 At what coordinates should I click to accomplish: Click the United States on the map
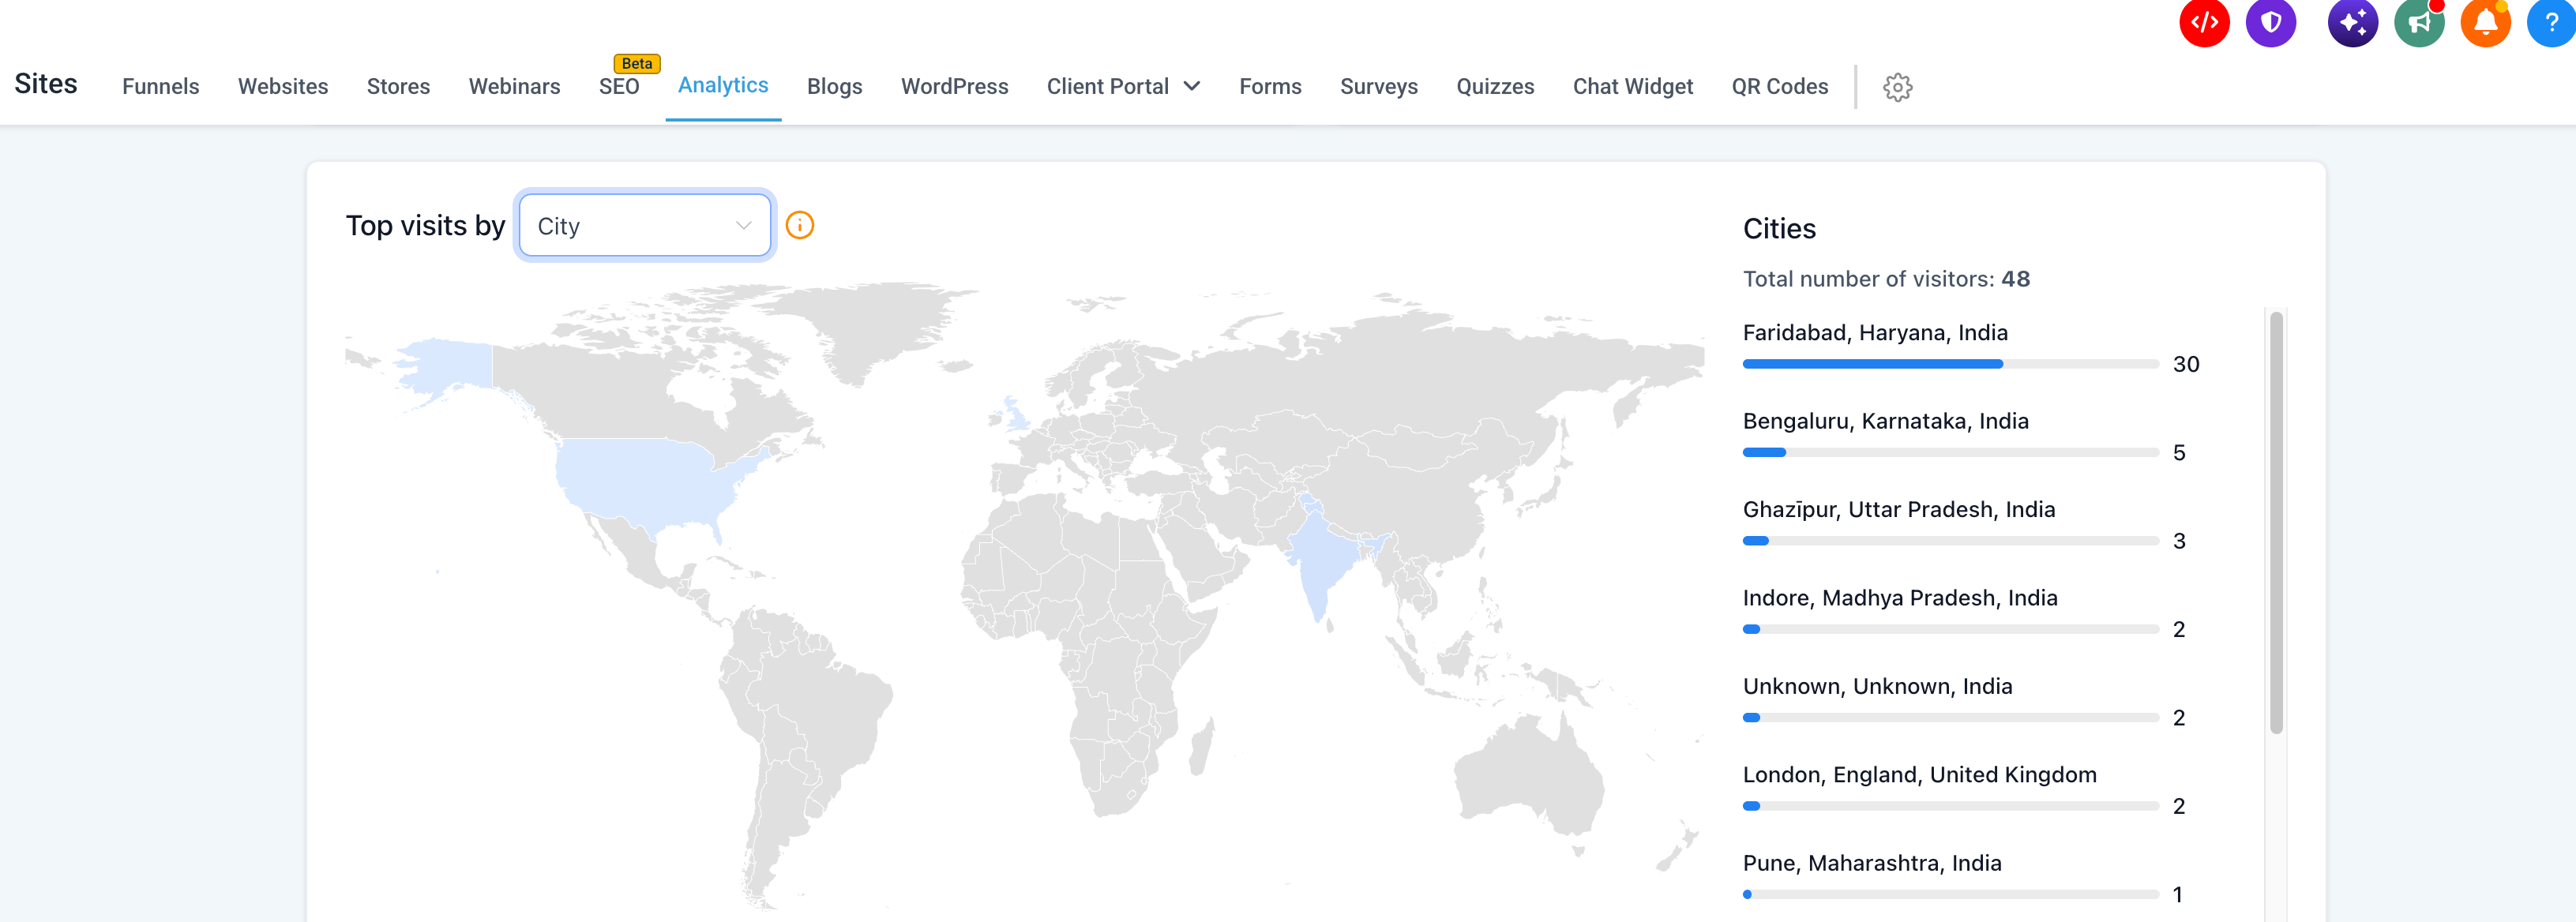645,485
